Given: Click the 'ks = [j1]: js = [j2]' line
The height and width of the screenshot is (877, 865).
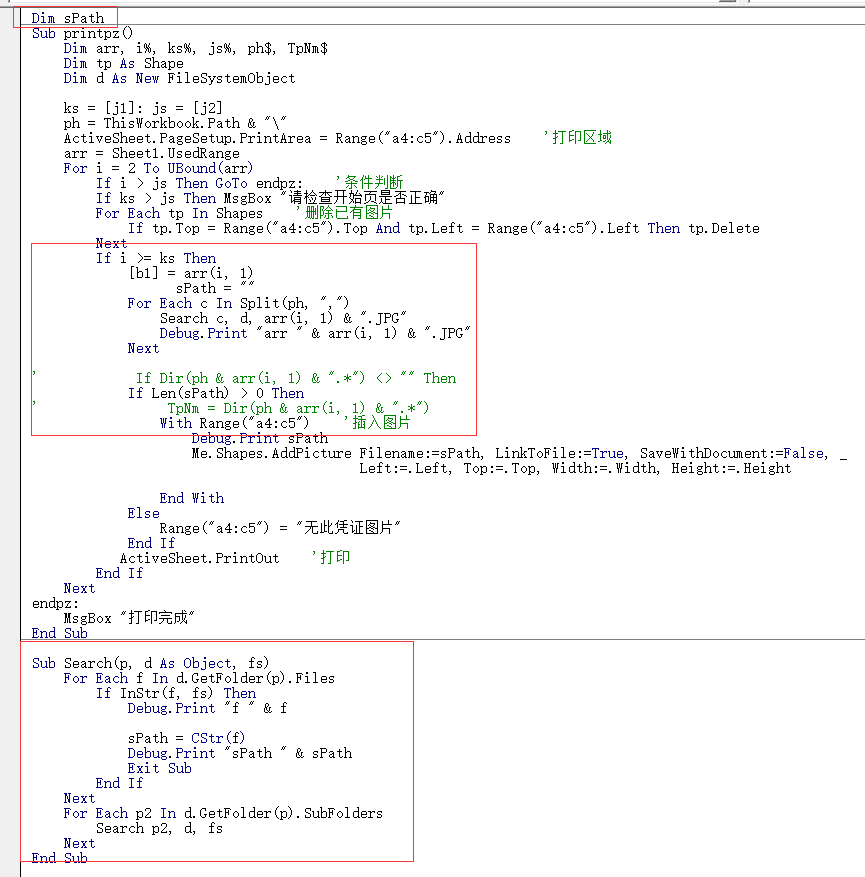Looking at the screenshot, I should tap(143, 108).
